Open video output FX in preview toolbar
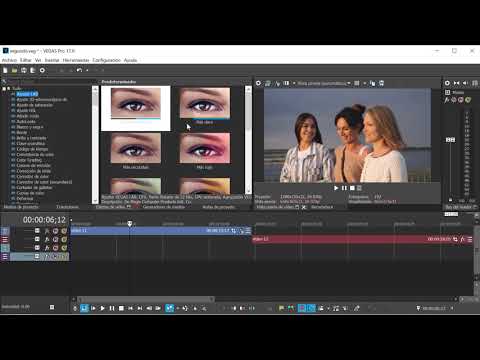This screenshot has width=480, height=360. pos(277,83)
